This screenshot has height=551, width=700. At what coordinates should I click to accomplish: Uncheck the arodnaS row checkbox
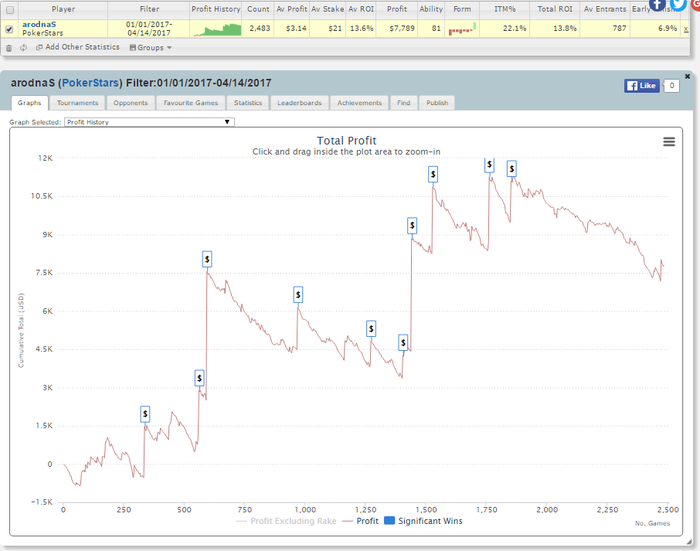pyautogui.click(x=9, y=29)
